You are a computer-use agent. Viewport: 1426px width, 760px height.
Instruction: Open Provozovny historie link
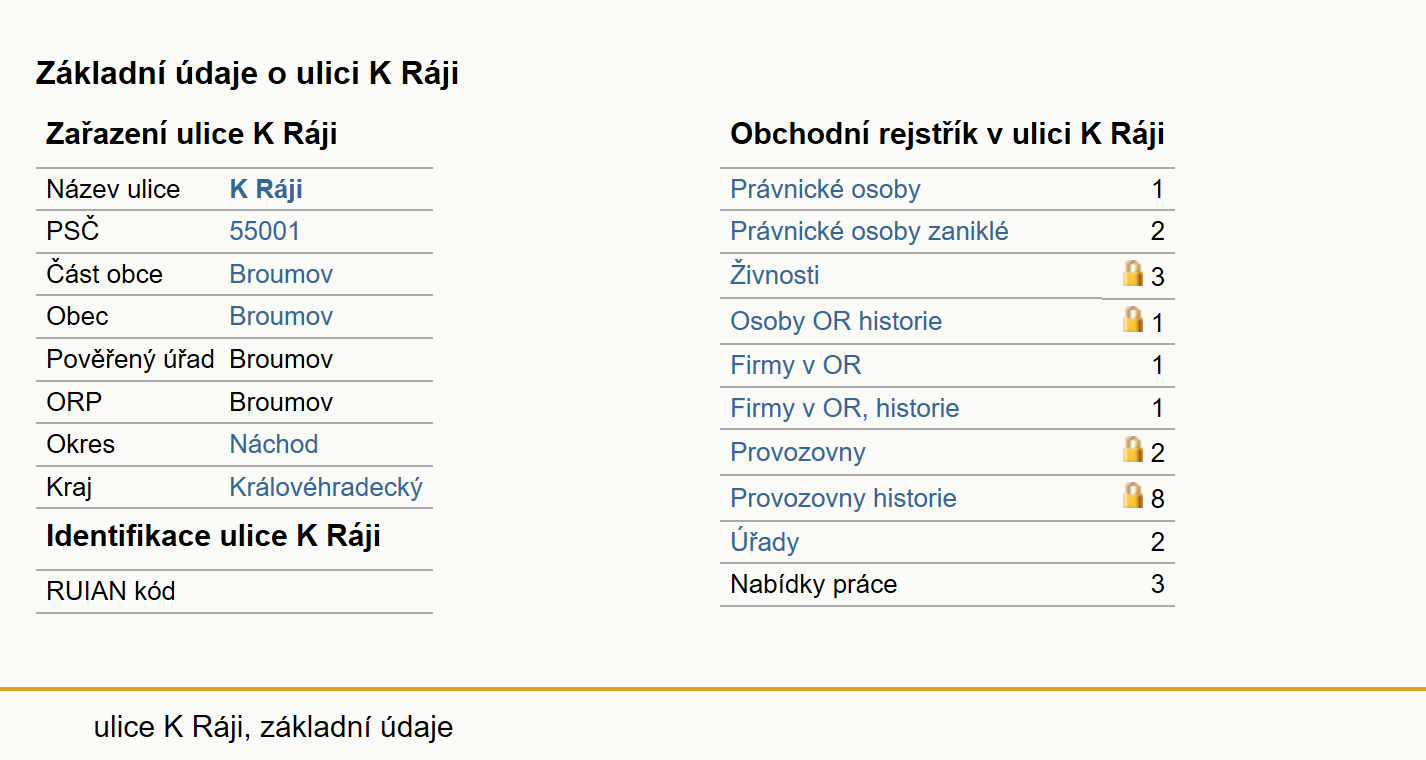coord(843,498)
